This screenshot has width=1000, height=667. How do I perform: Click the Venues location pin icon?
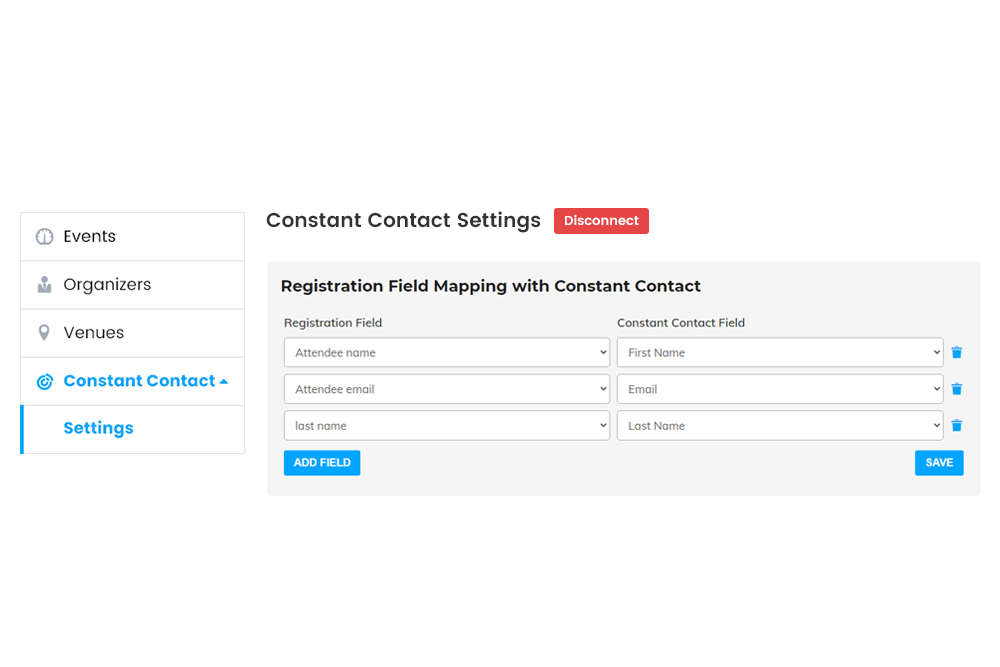point(42,332)
